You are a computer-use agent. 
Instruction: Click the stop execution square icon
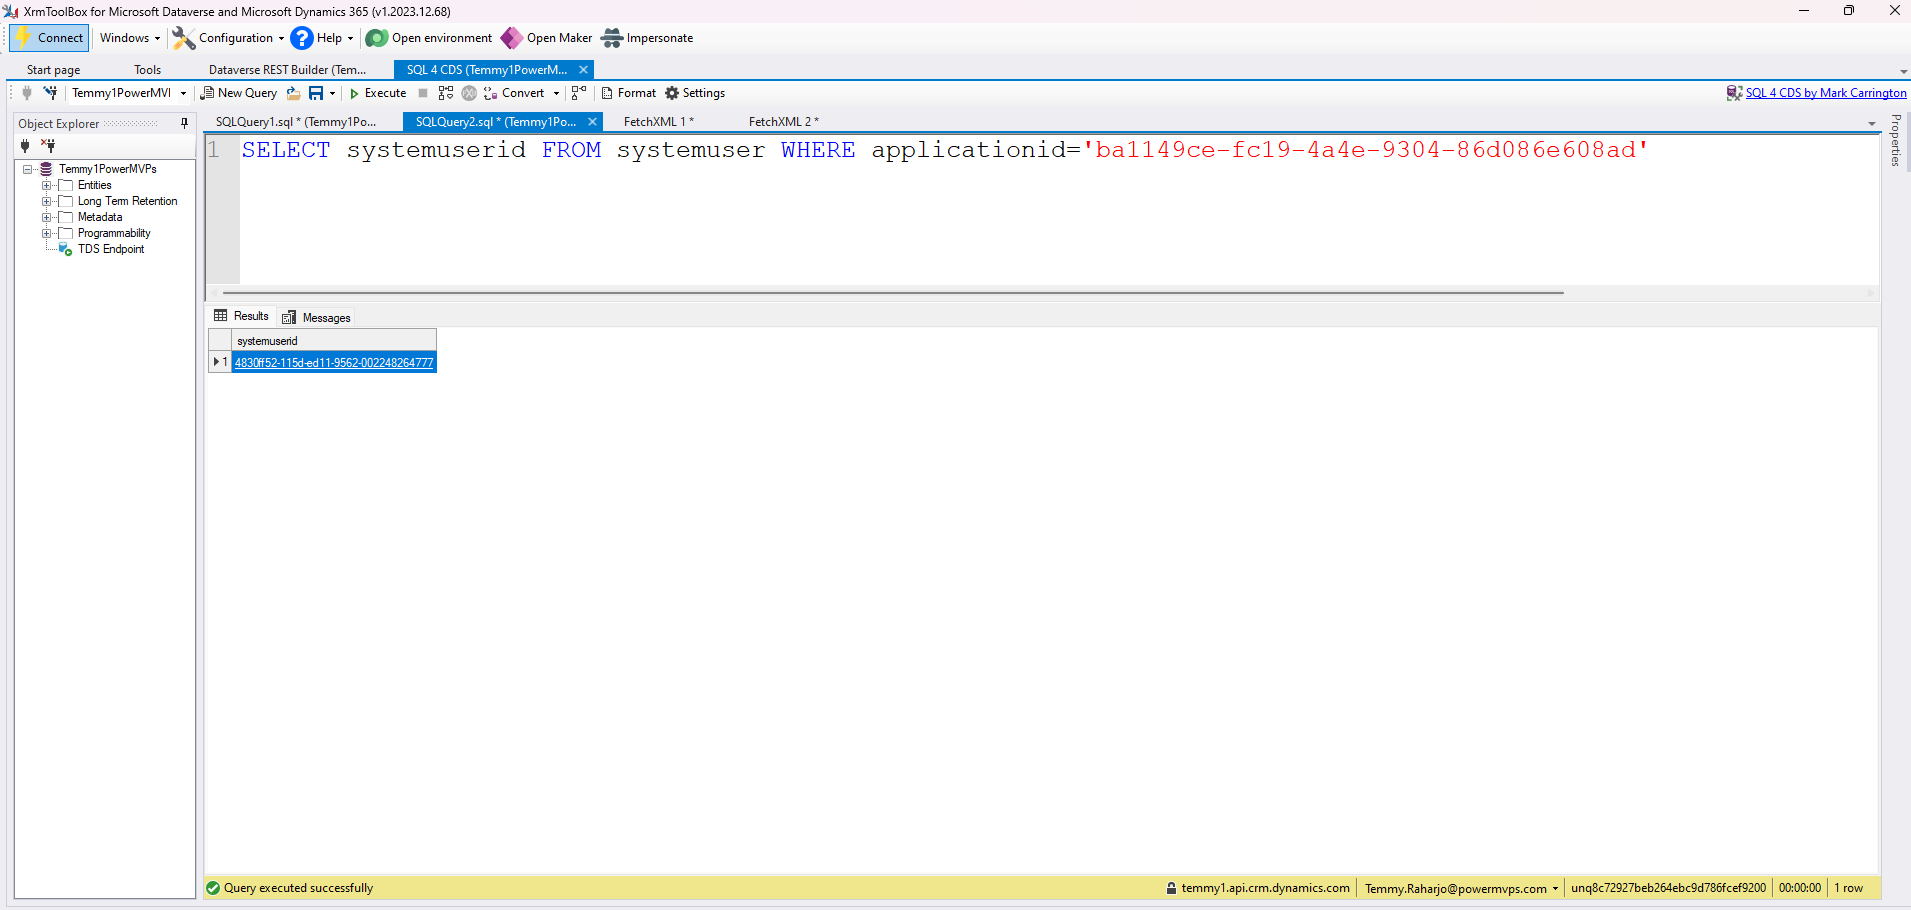(423, 93)
